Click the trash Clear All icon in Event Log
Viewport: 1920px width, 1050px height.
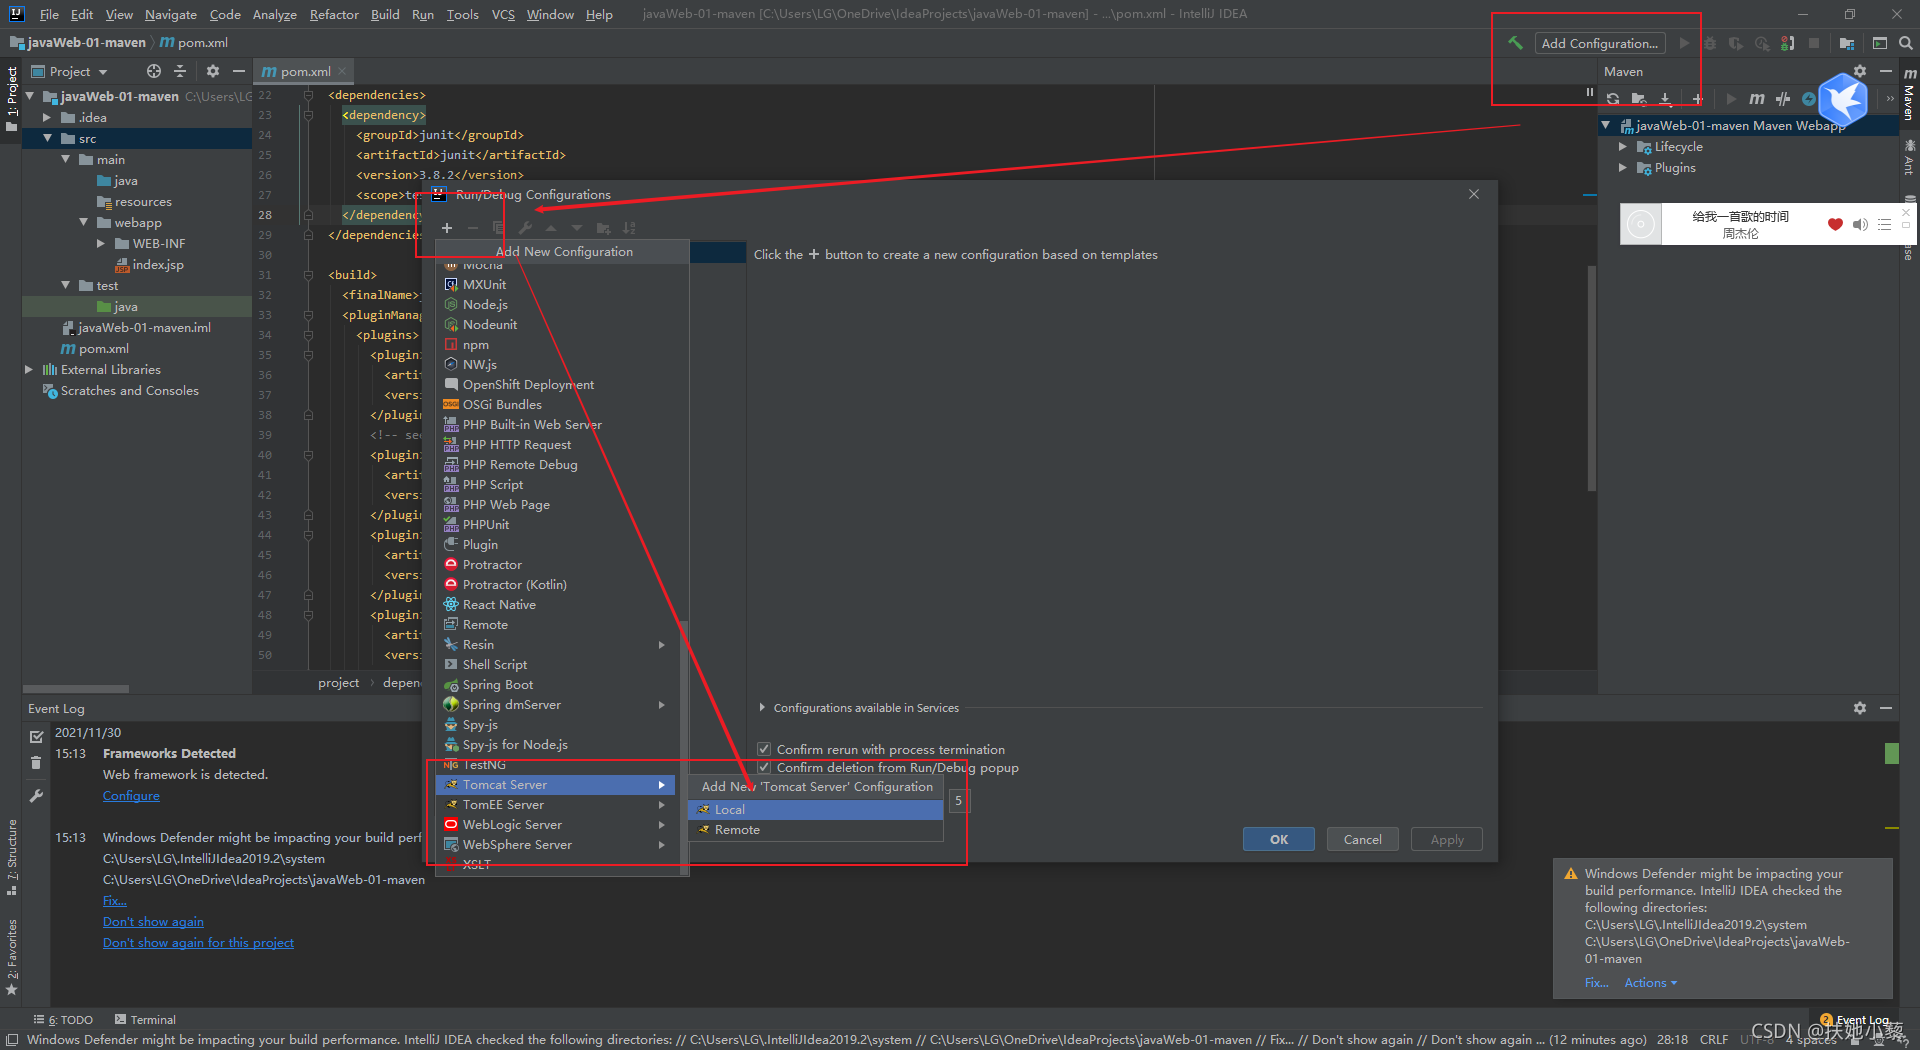pos(36,763)
